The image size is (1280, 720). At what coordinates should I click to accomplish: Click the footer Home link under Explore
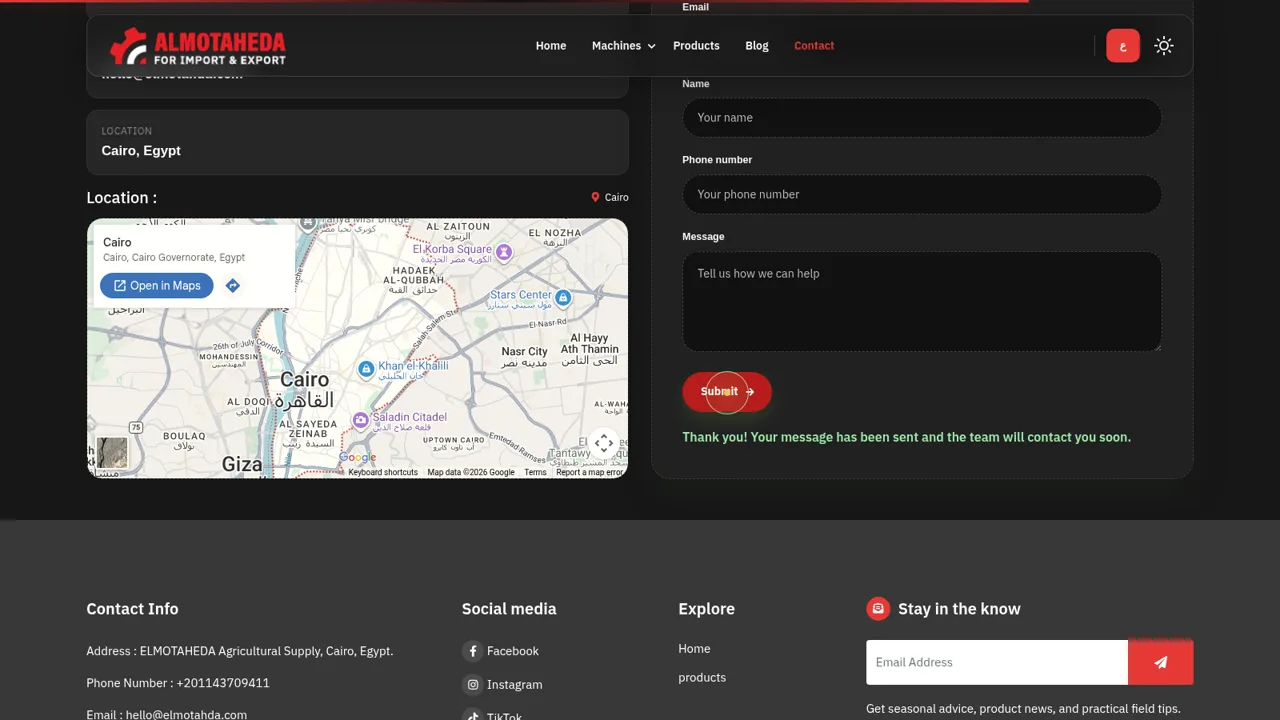click(694, 649)
